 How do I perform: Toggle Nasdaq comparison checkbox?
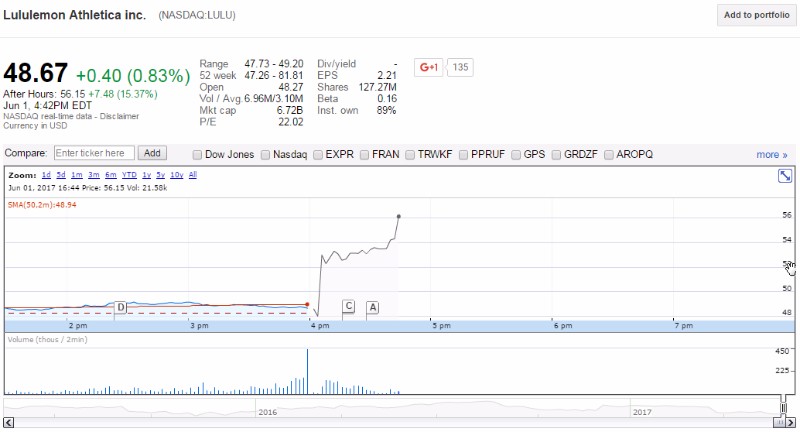(x=265, y=155)
